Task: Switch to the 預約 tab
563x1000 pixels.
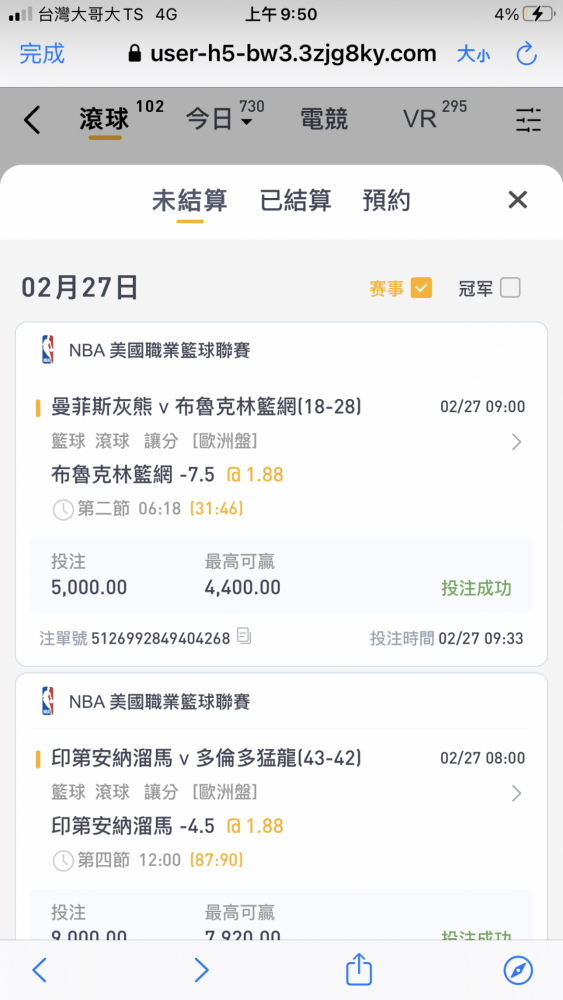Action: 386,200
